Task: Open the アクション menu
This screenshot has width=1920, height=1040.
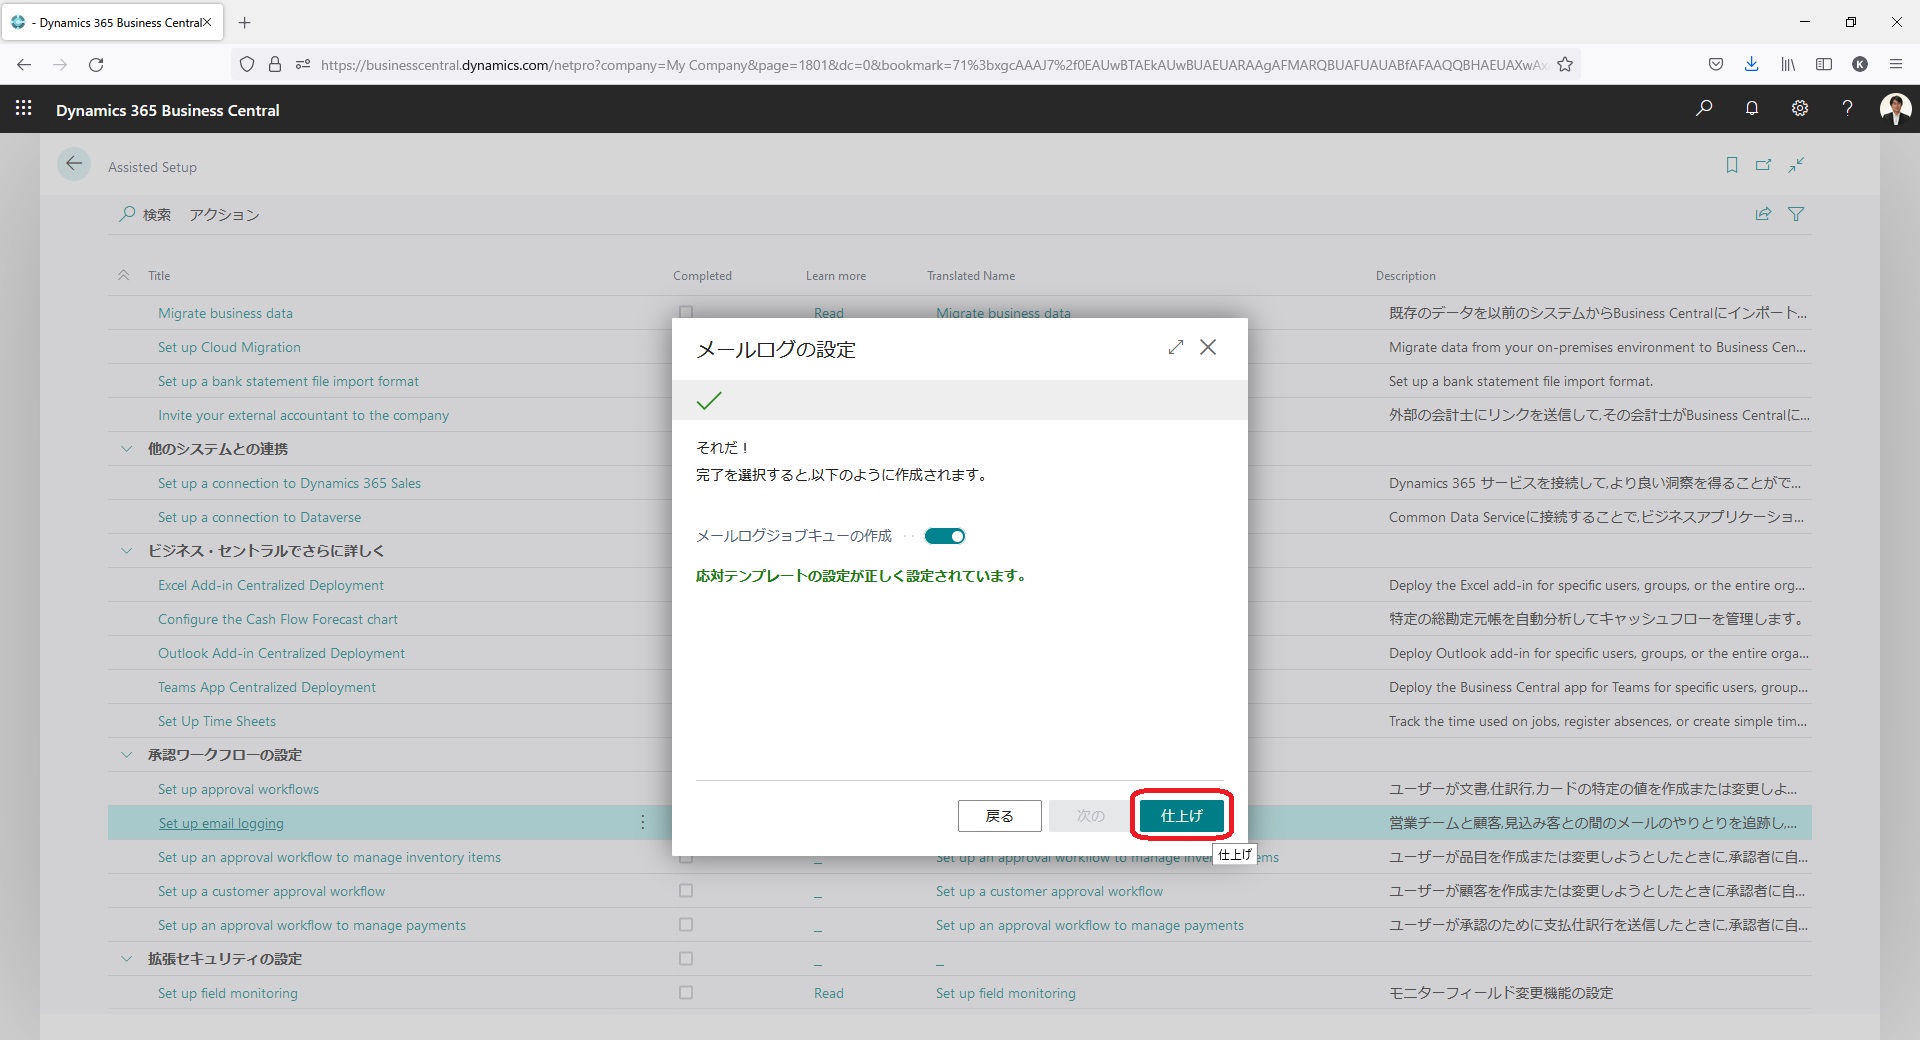Action: click(x=224, y=215)
